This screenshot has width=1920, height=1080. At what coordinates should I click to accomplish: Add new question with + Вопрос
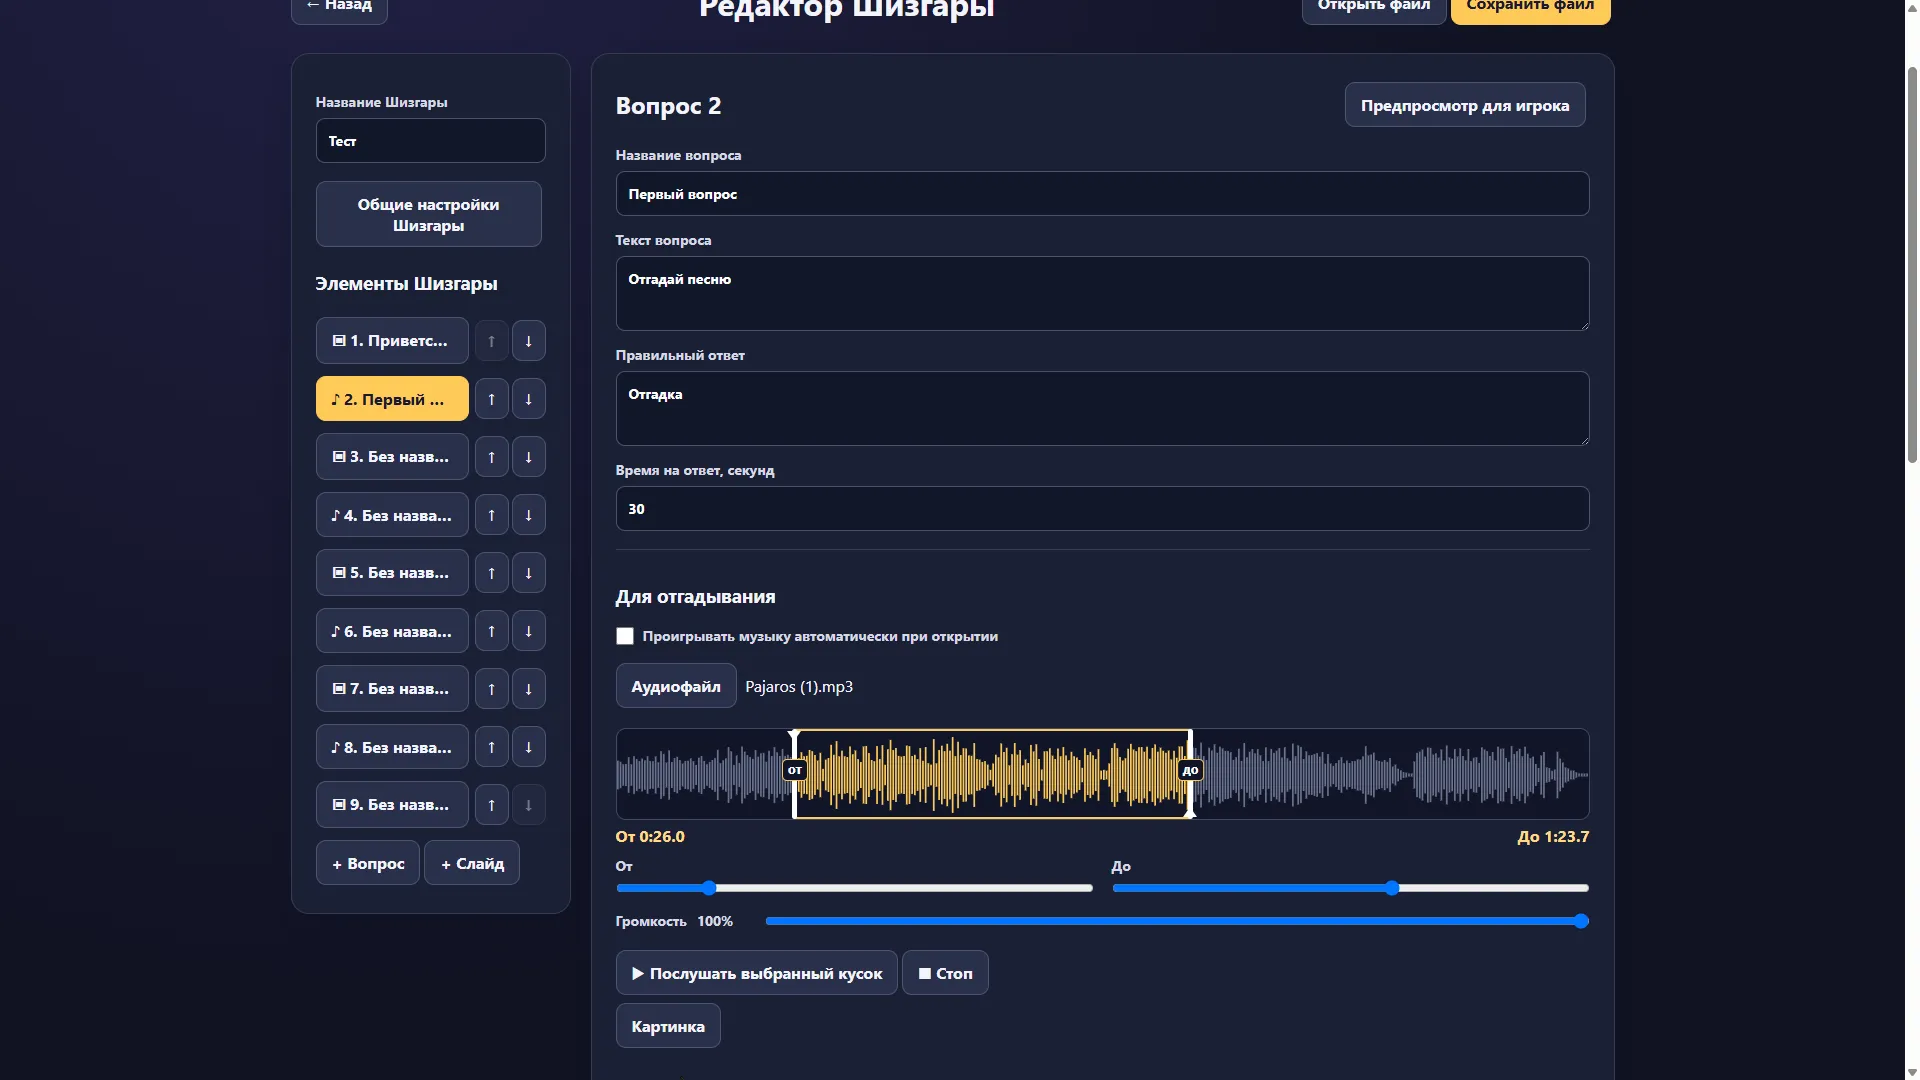coord(368,863)
